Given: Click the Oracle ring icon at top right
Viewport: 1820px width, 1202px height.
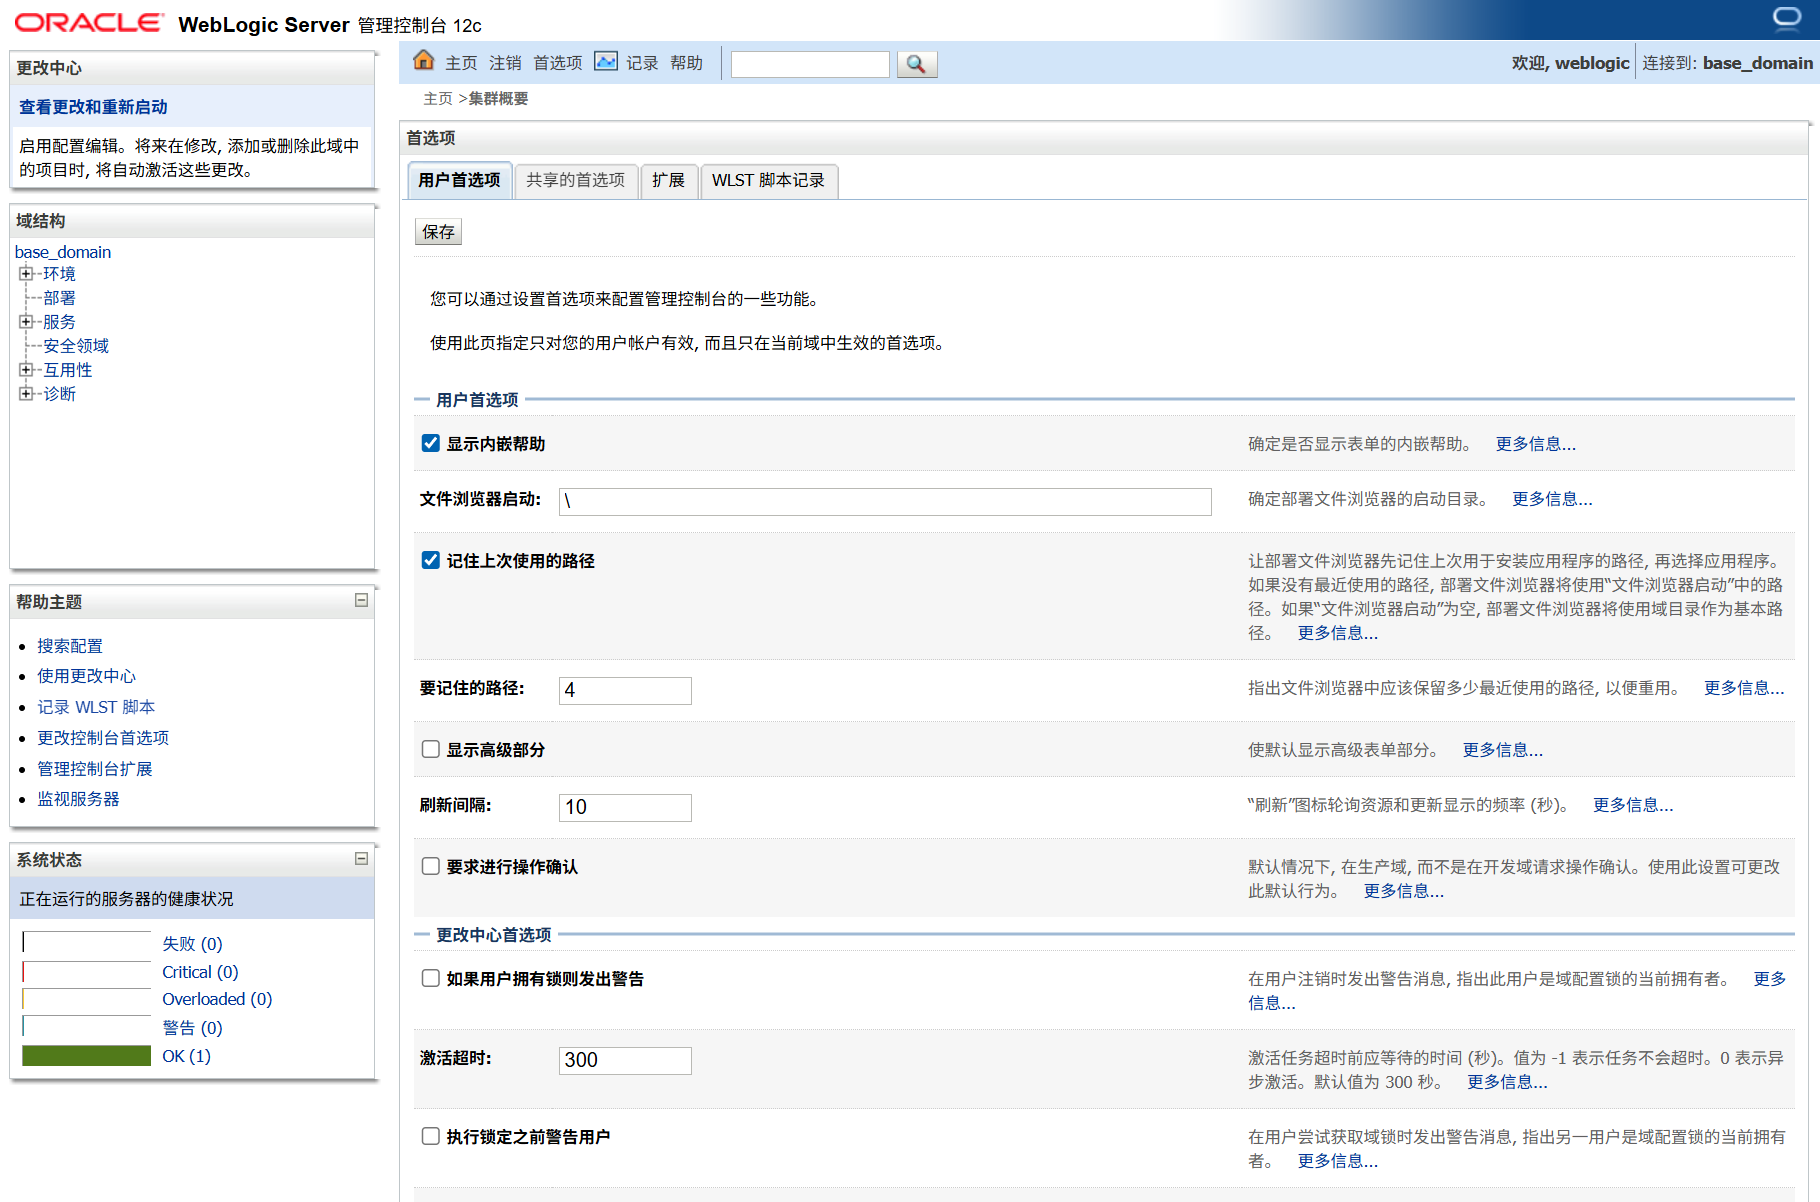Looking at the screenshot, I should 1786,18.
